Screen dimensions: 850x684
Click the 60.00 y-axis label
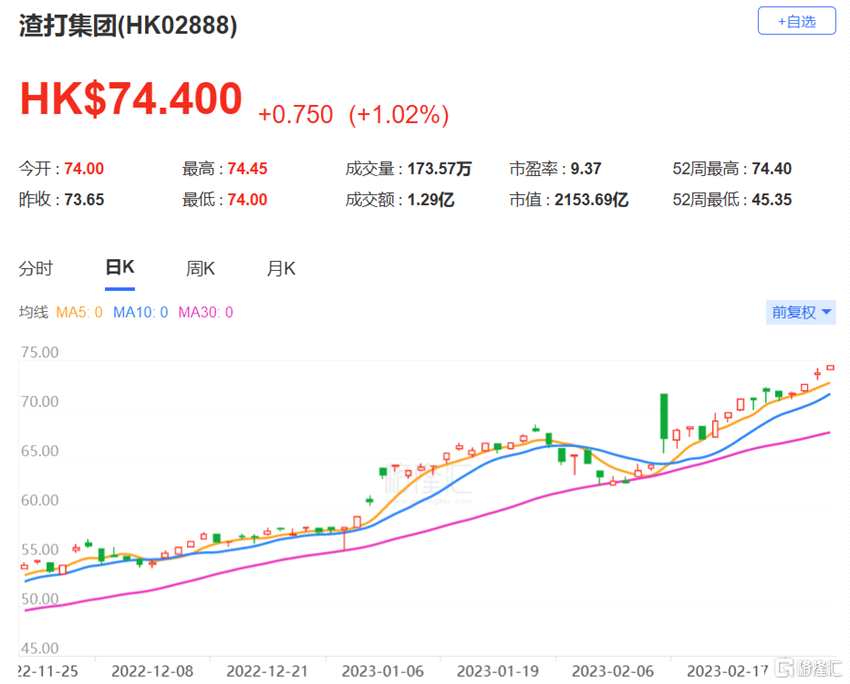40,500
